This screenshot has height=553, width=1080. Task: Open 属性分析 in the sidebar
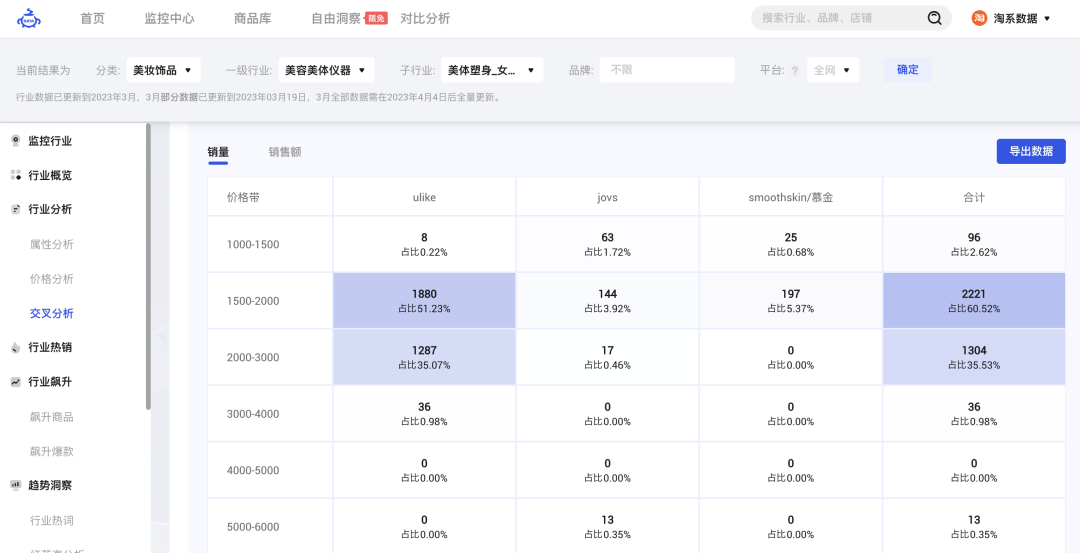click(52, 244)
